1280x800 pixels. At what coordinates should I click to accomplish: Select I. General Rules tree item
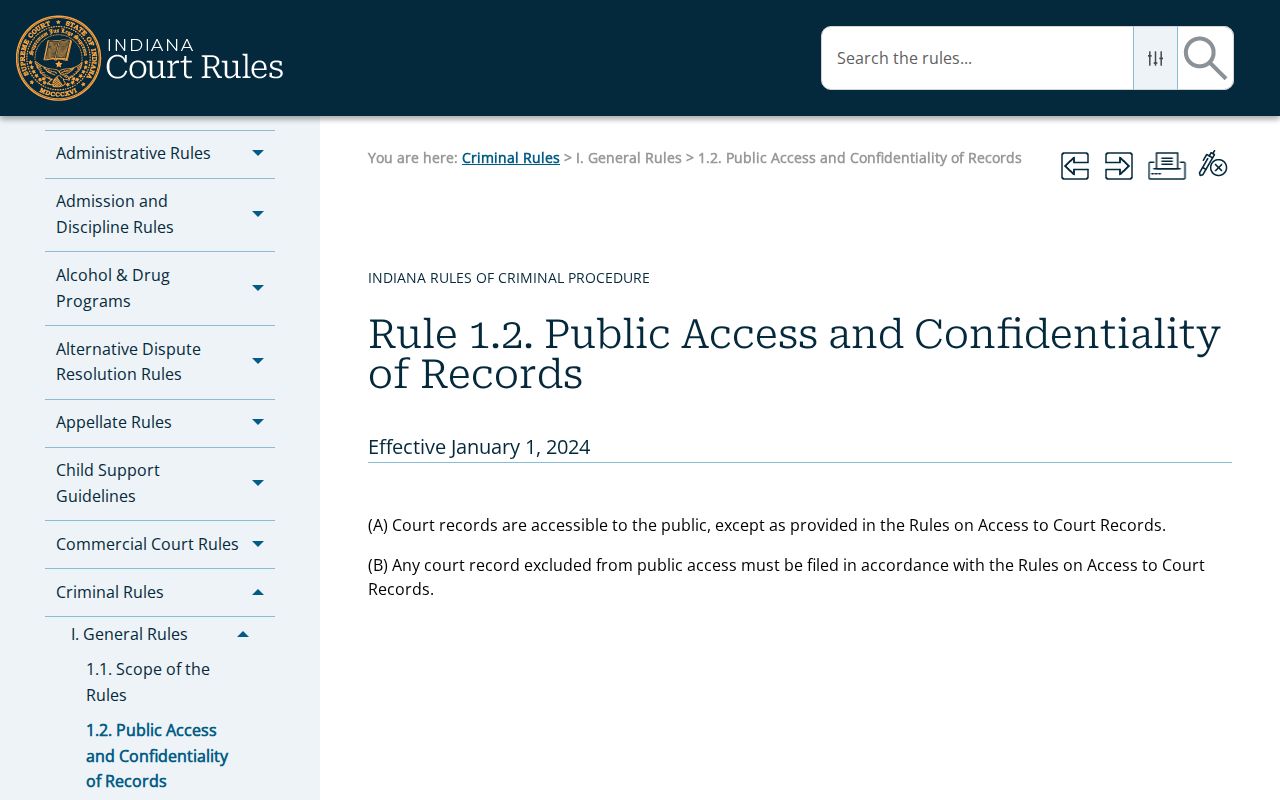tap(129, 634)
